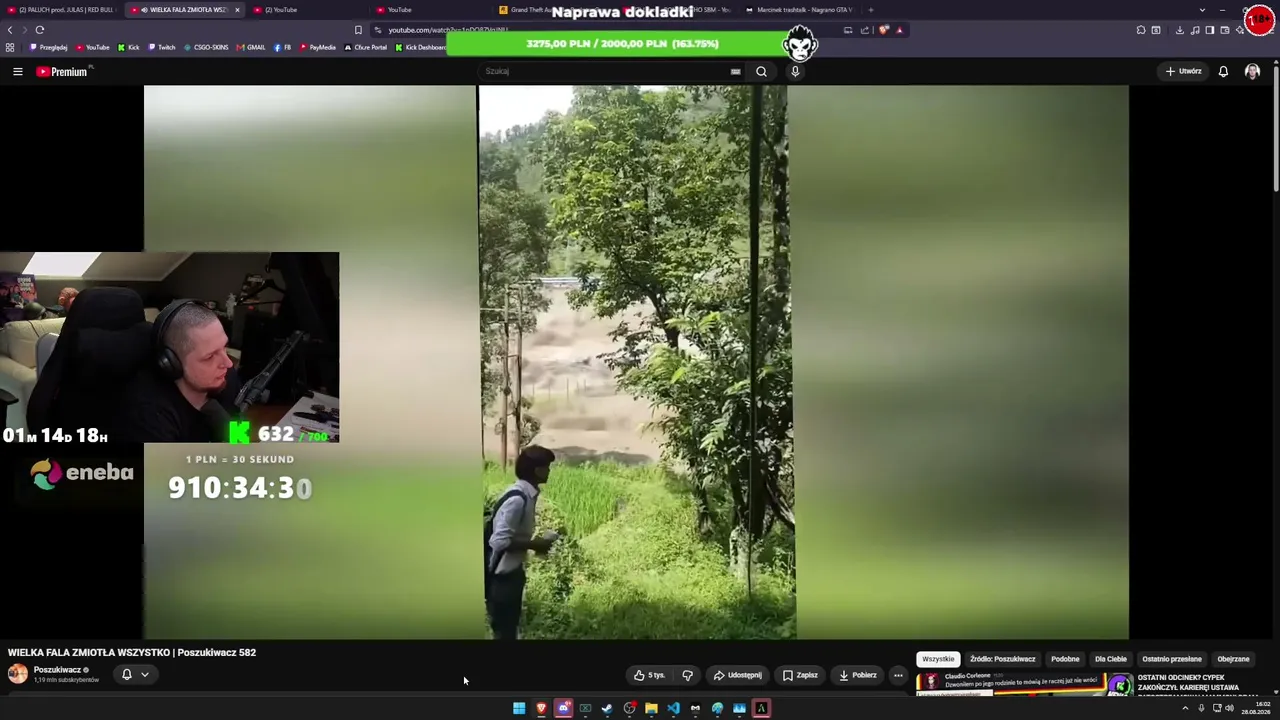Screen dimensions: 1280x720
Task: Open the PayMedia bookmark
Action: [318, 47]
